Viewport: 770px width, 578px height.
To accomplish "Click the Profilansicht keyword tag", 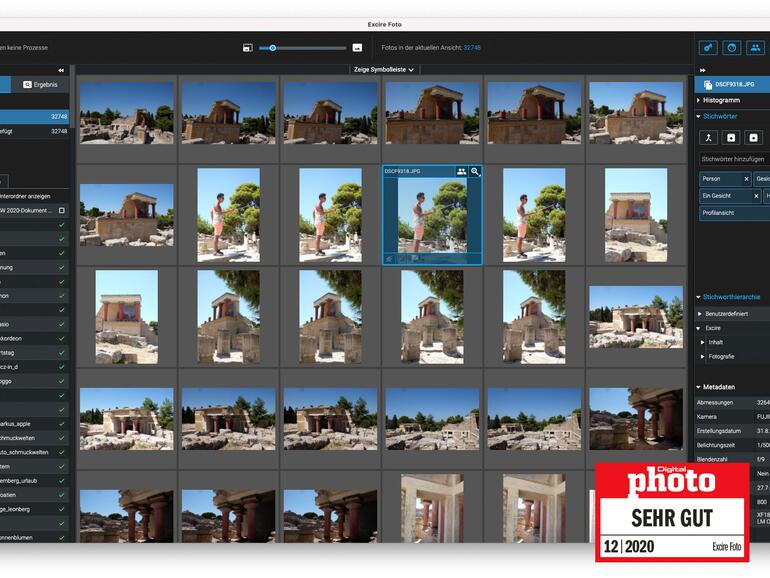I will [735, 213].
